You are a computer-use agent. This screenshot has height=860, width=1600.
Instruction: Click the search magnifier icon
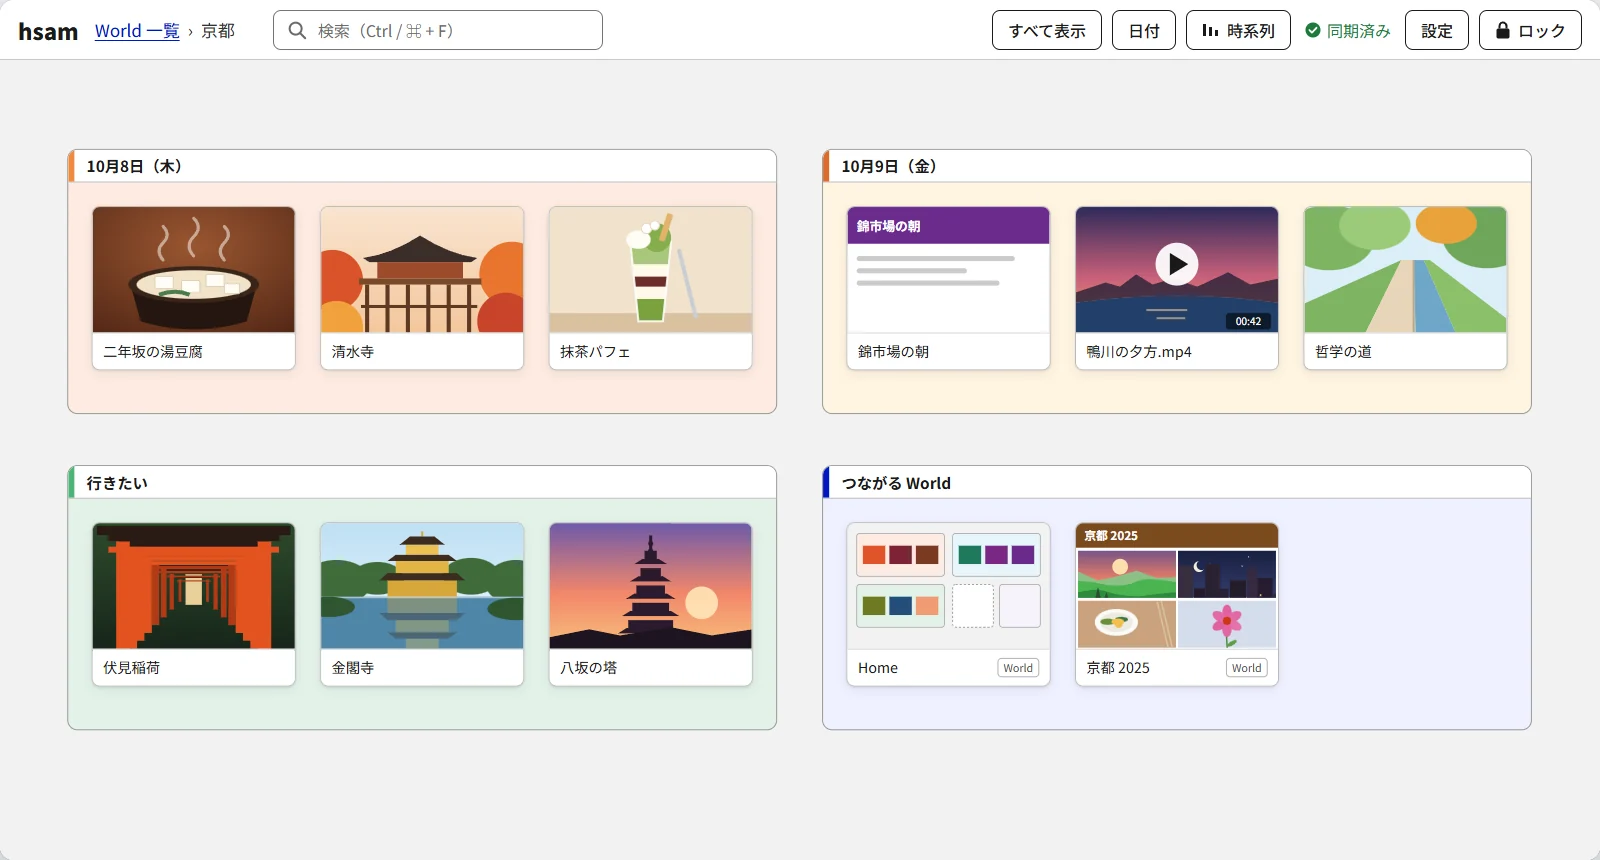[297, 31]
